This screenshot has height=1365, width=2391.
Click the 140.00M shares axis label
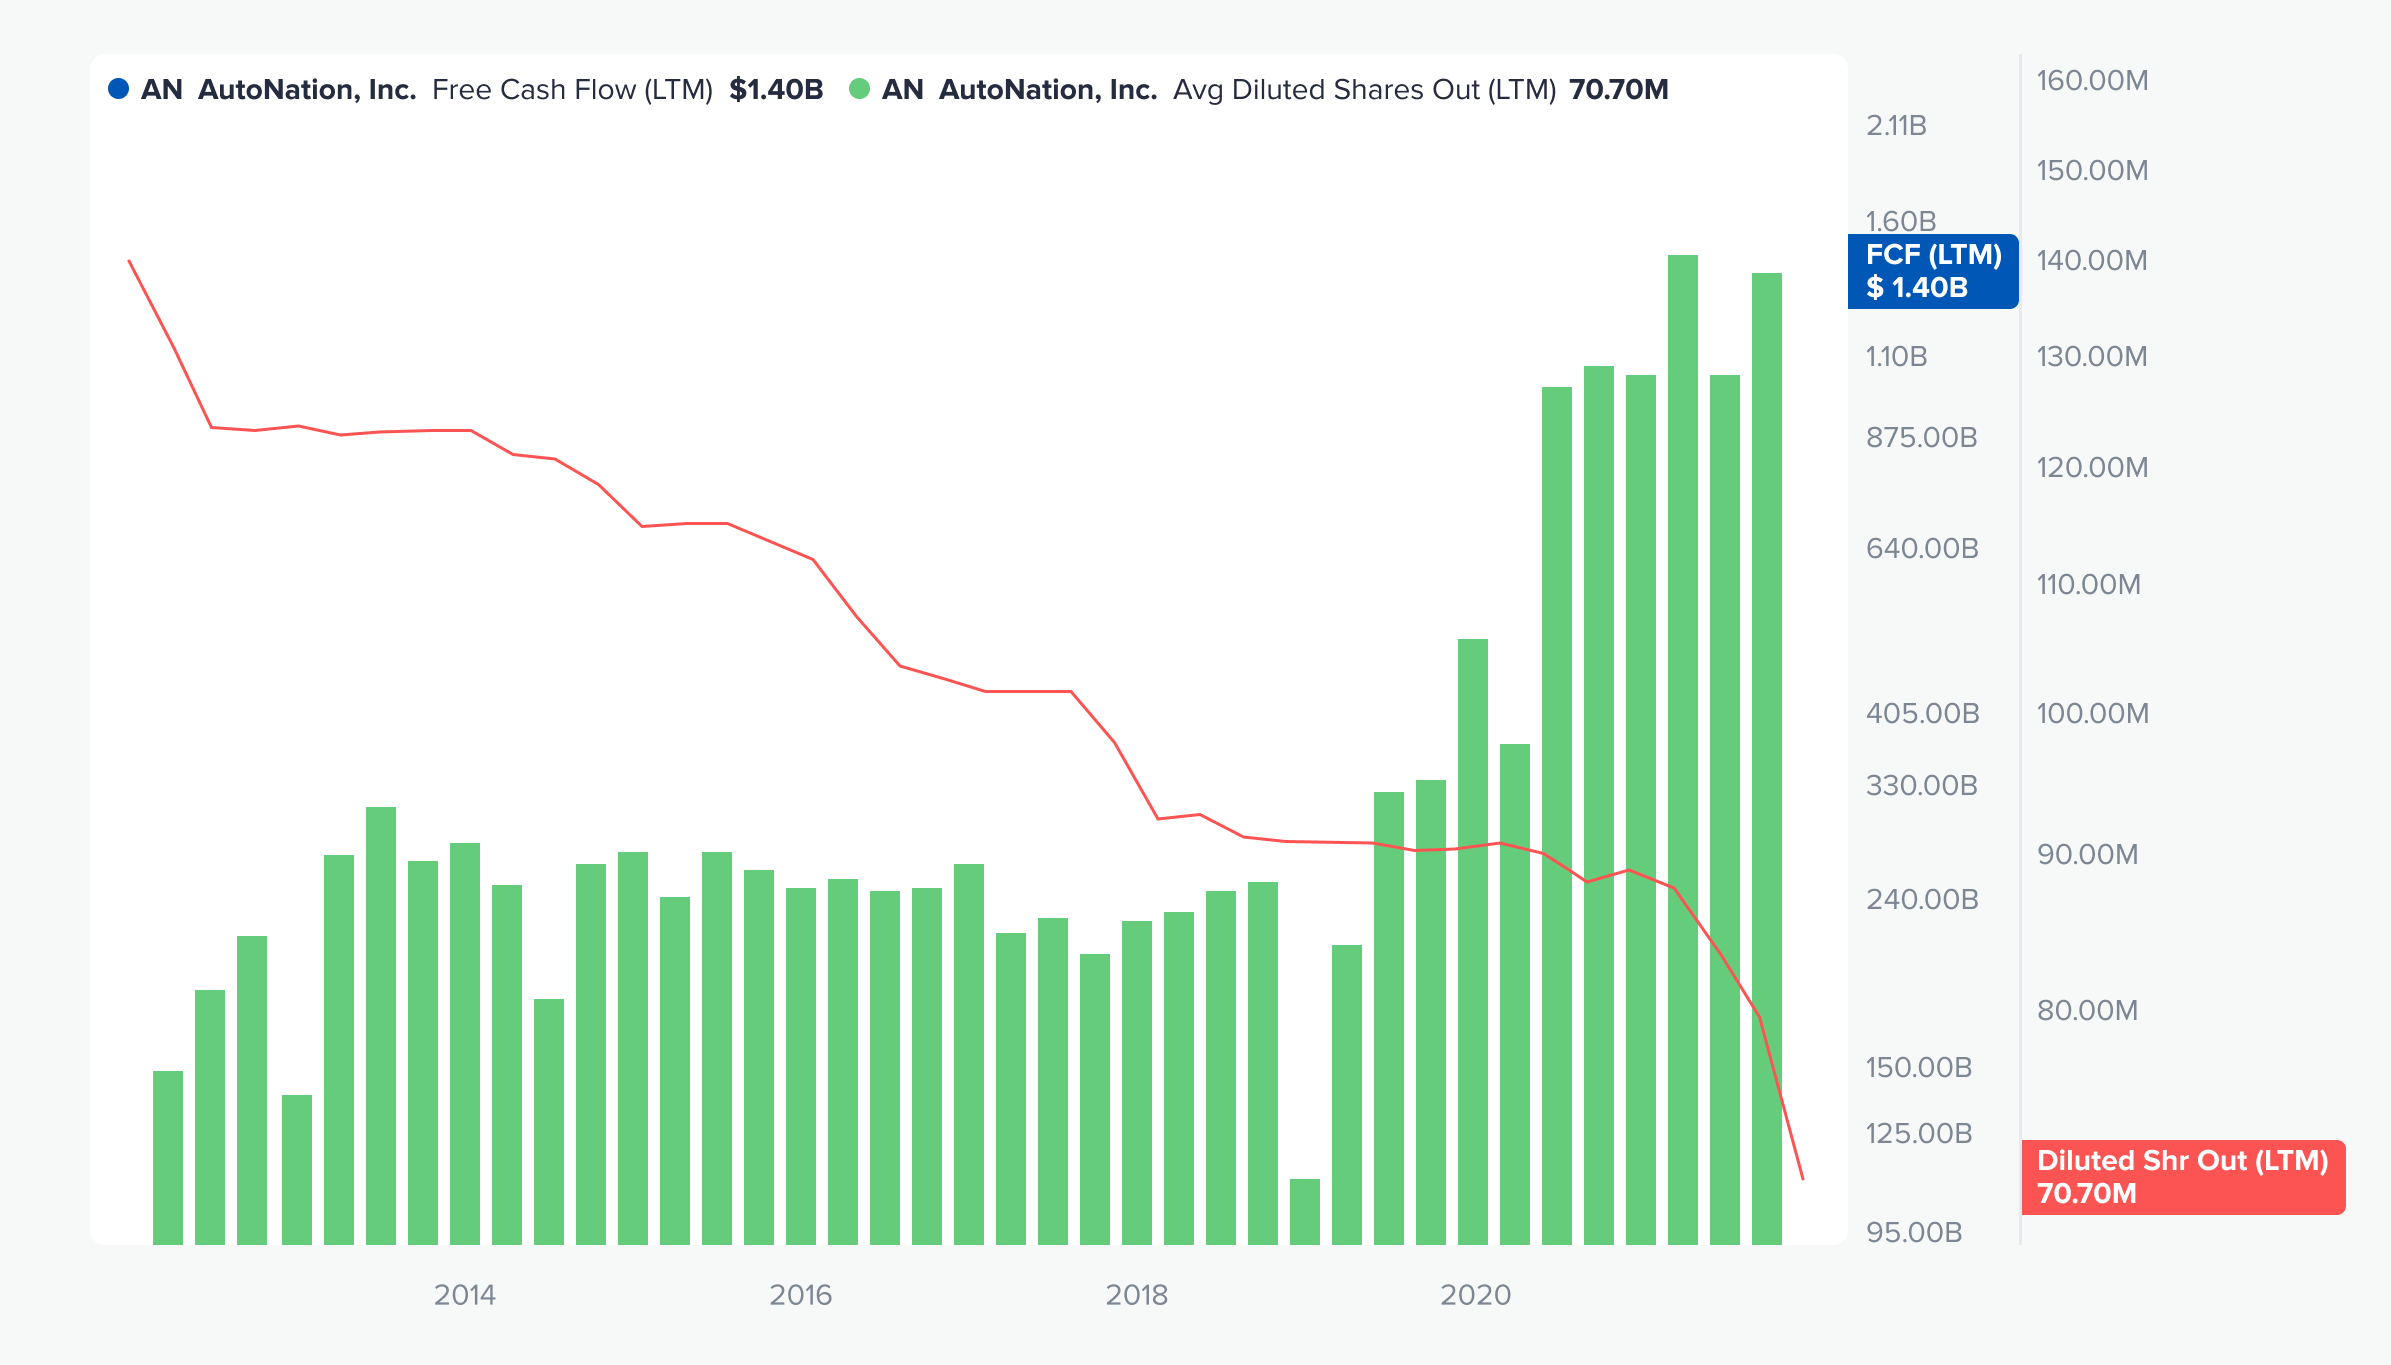coord(2092,260)
